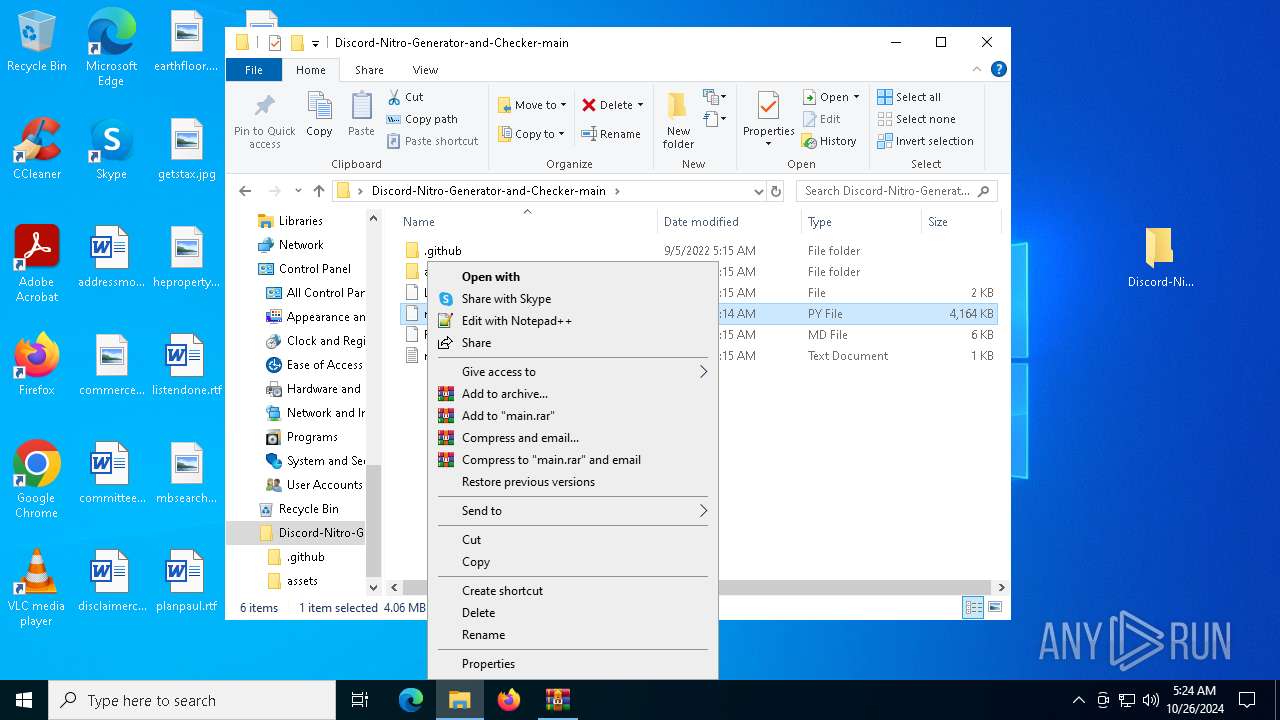Select the .github folder row

coord(698,251)
